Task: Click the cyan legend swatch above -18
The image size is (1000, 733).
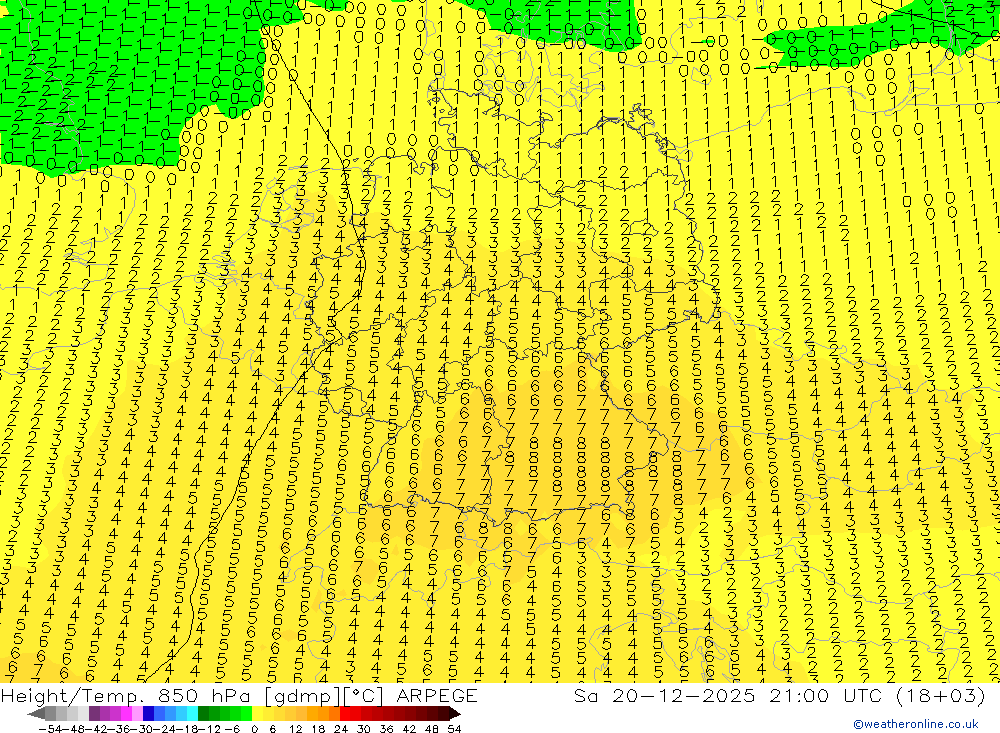Action: click(192, 713)
